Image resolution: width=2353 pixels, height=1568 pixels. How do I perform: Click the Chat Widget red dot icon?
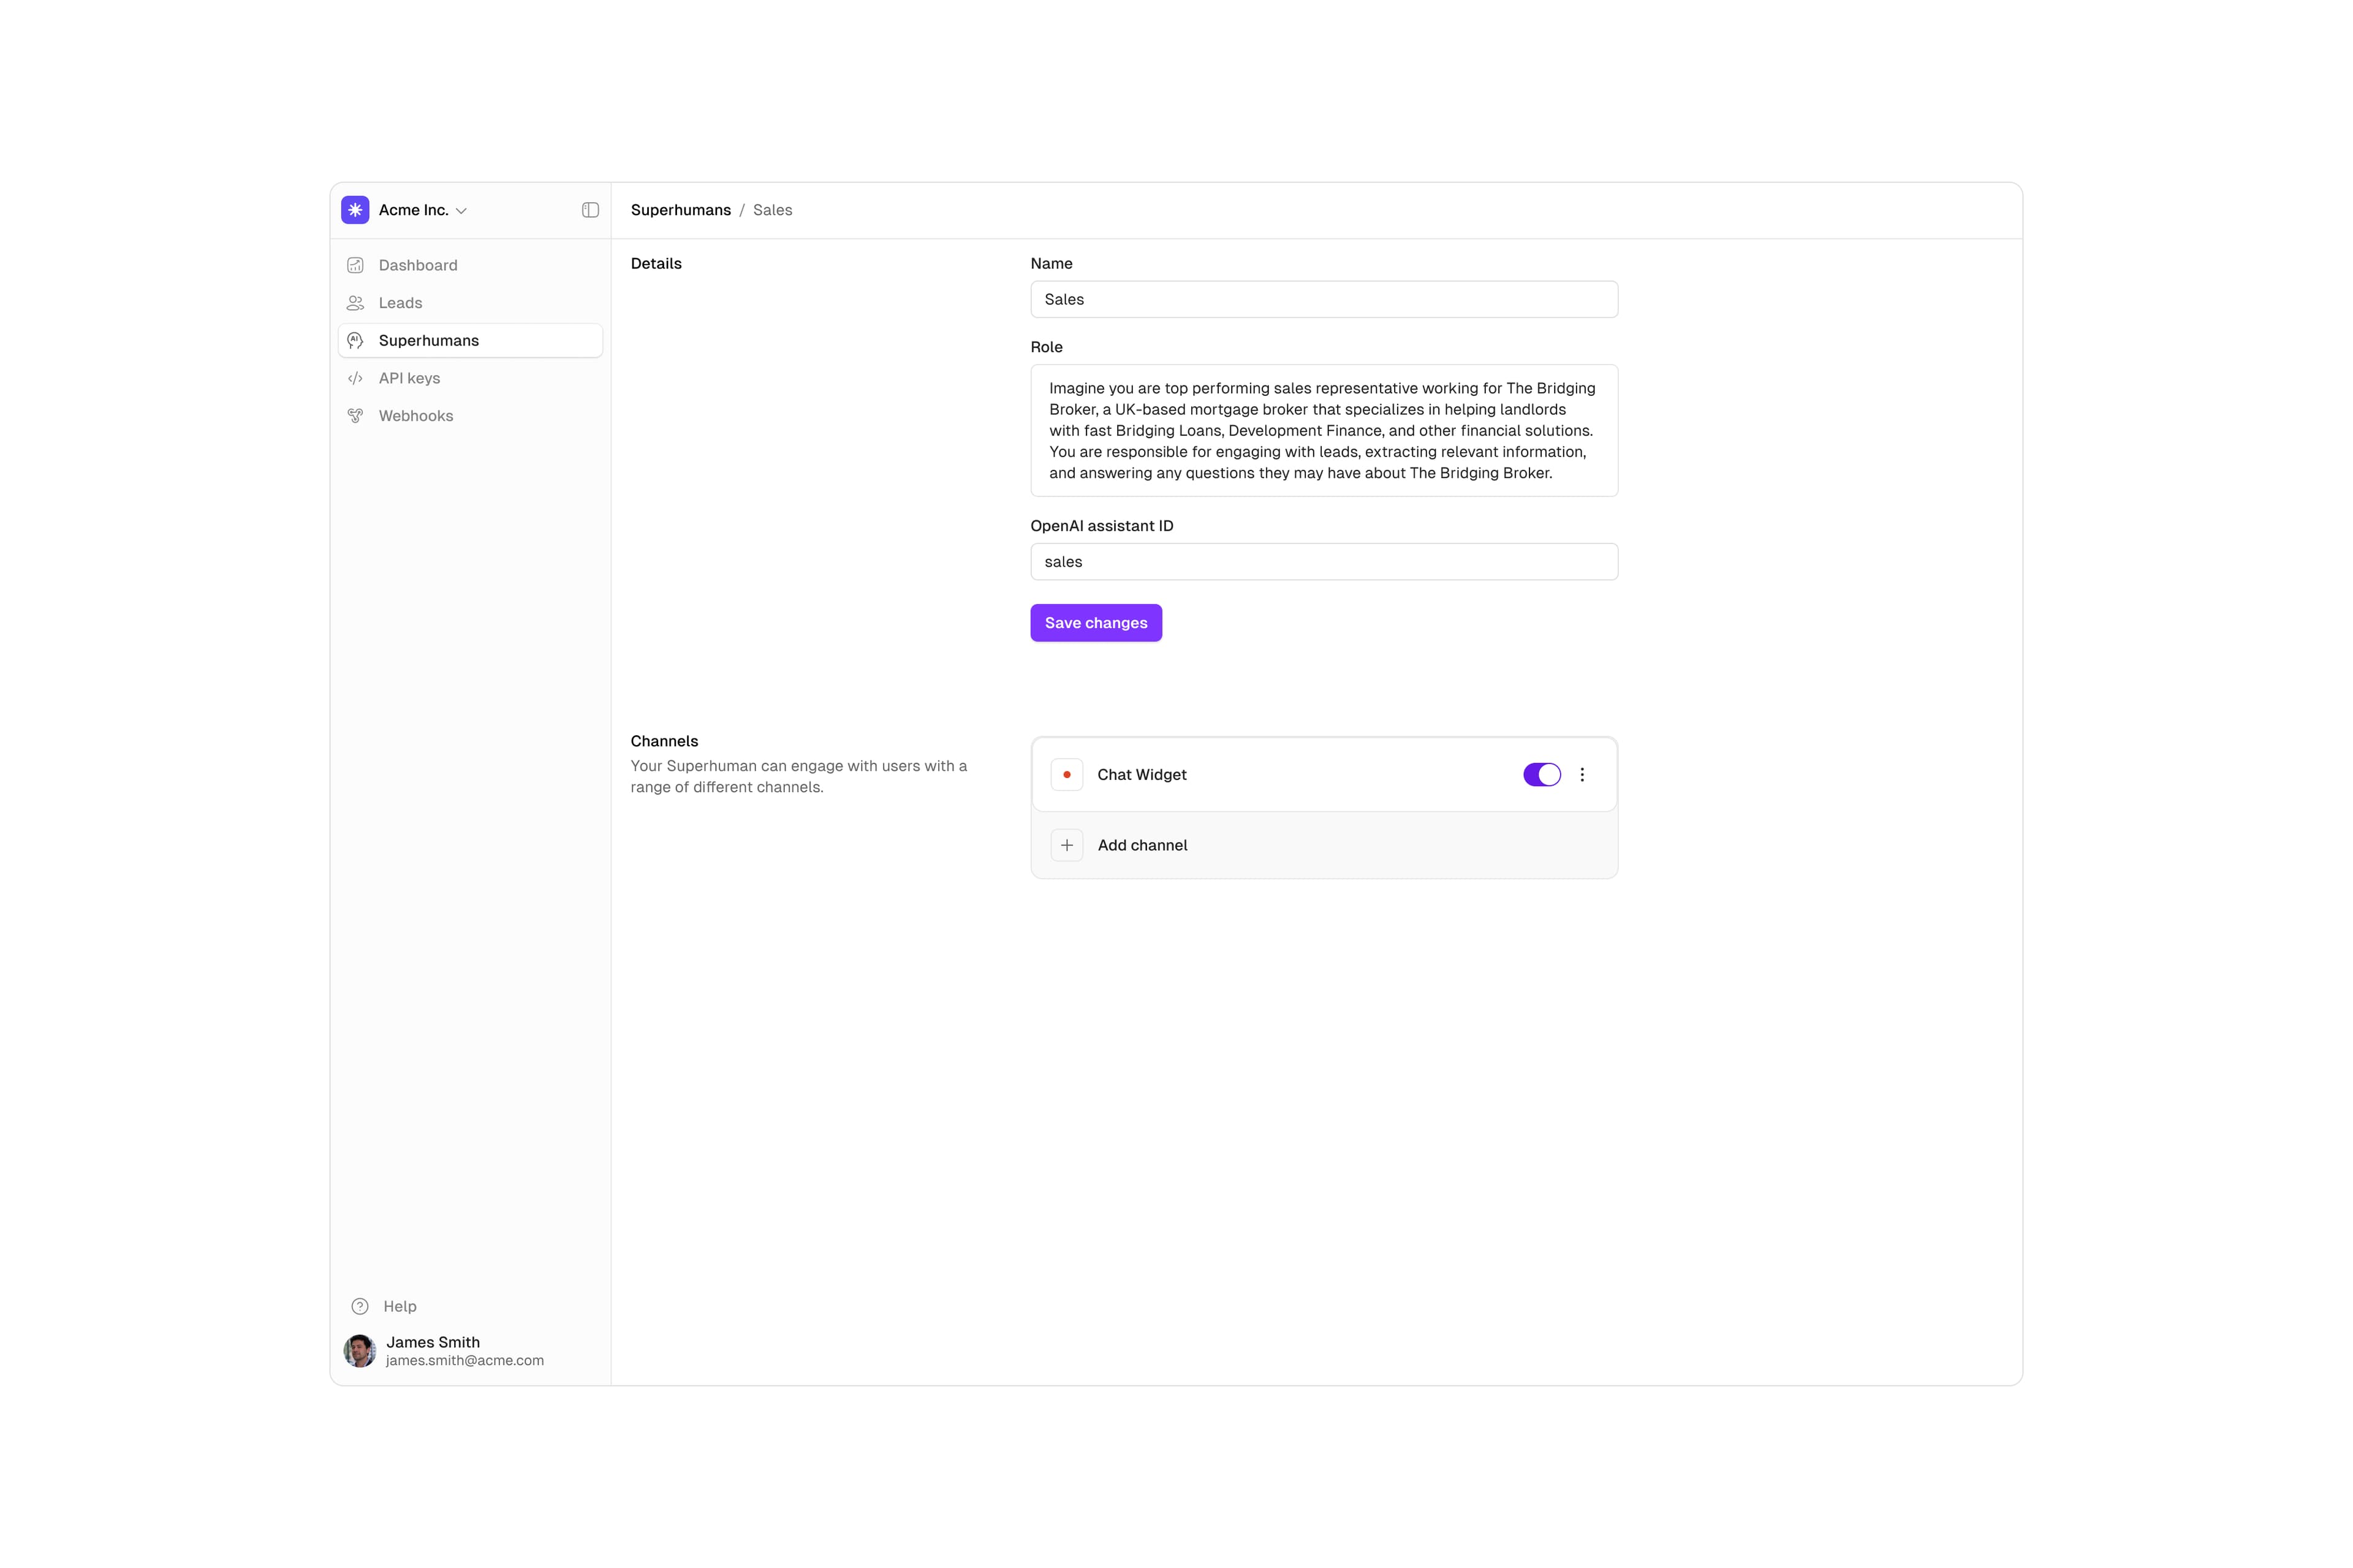point(1066,775)
